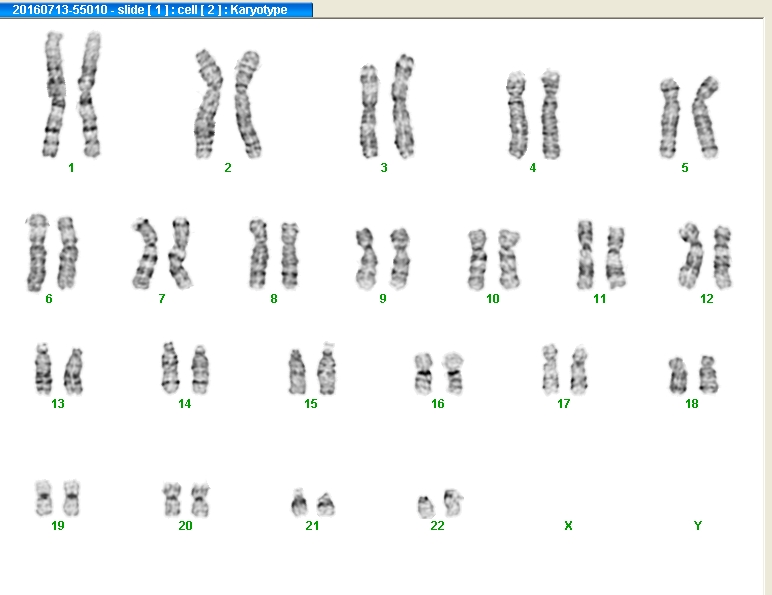Click the green label 13
This screenshot has height=595, width=772.
pyautogui.click(x=58, y=404)
